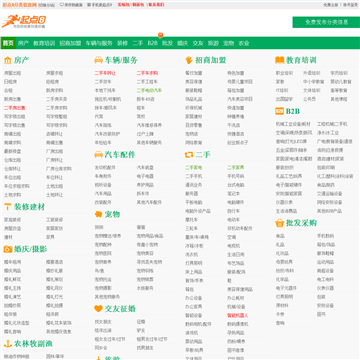Image resolution: width=360 pixels, height=360 pixels.
Task: Click the orange B2B badge icon
Action: (279, 111)
